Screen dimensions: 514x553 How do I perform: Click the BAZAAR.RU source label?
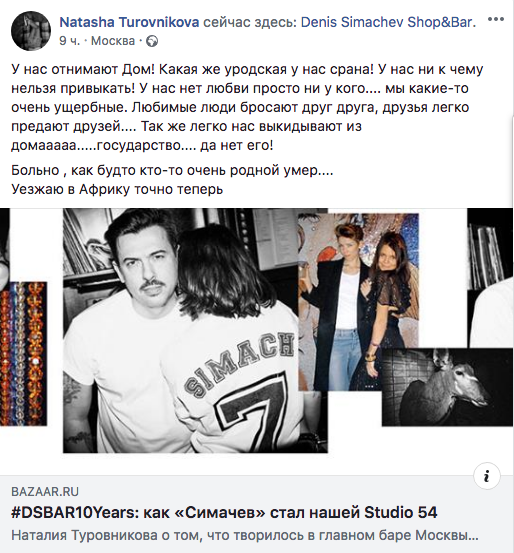click(x=45, y=492)
